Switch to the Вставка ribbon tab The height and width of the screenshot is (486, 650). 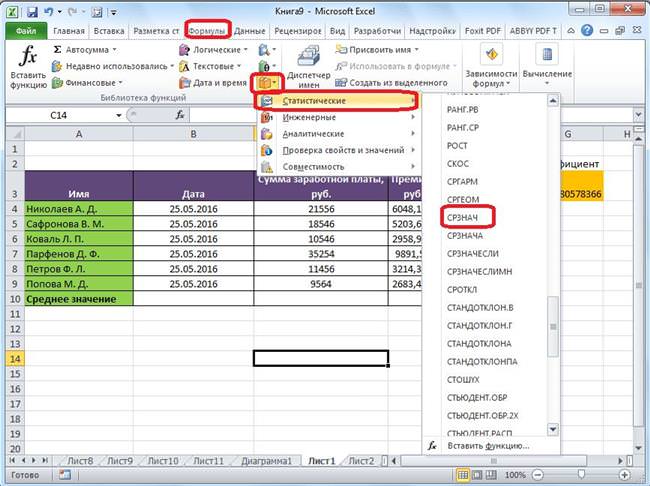click(109, 31)
